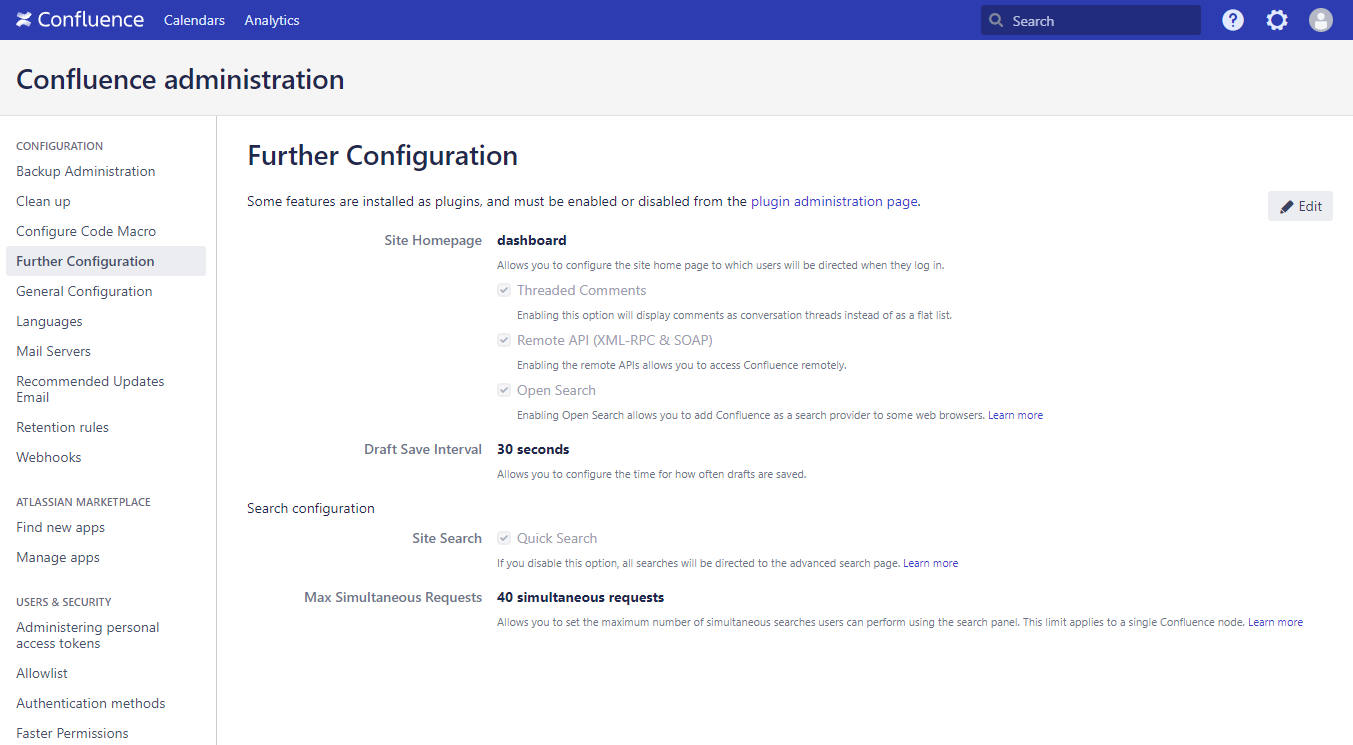Toggle the Remote API checkbox
Viewport: 1353px width, 745px height.
(x=504, y=340)
